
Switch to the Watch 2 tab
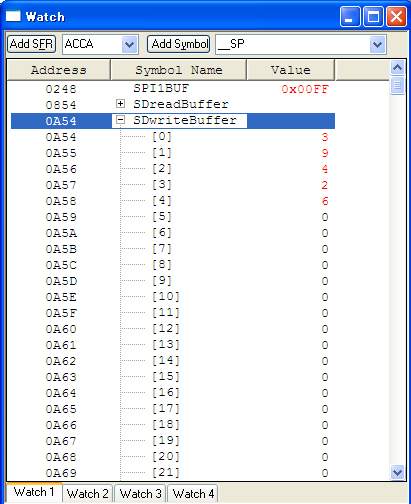[87, 493]
